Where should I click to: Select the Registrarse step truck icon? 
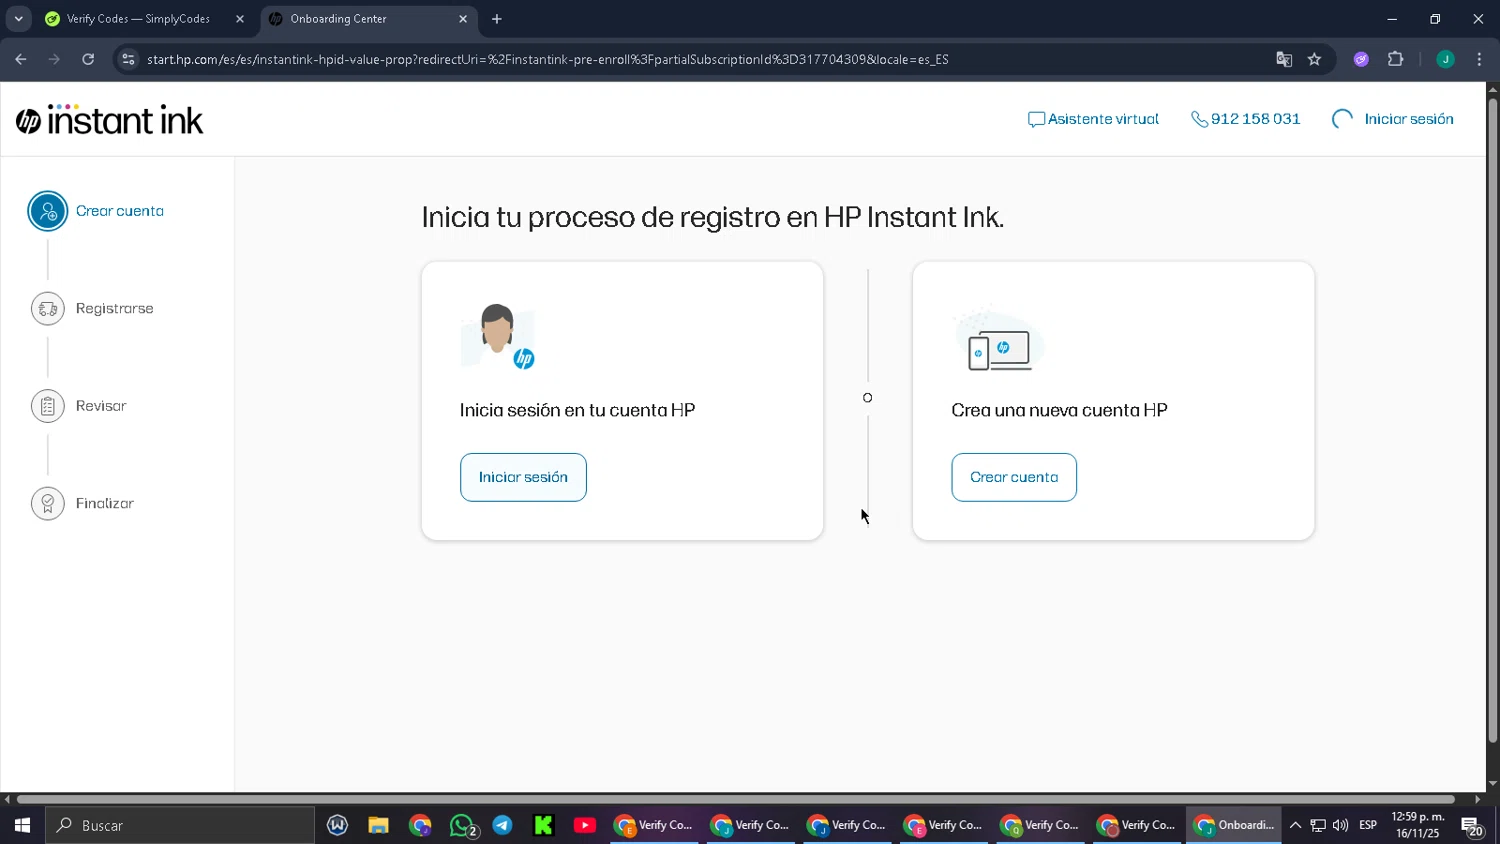click(x=48, y=309)
